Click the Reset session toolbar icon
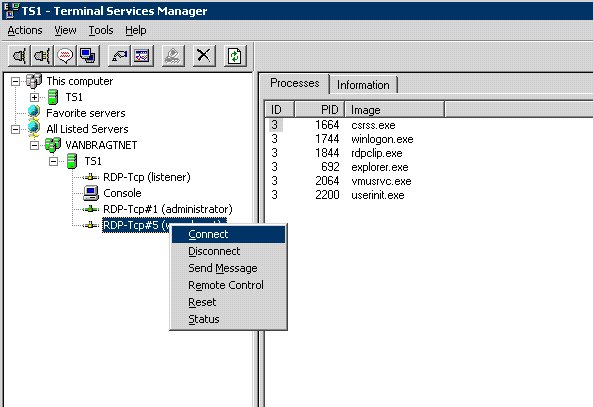Screen dimensions: 593x407 [119, 56]
